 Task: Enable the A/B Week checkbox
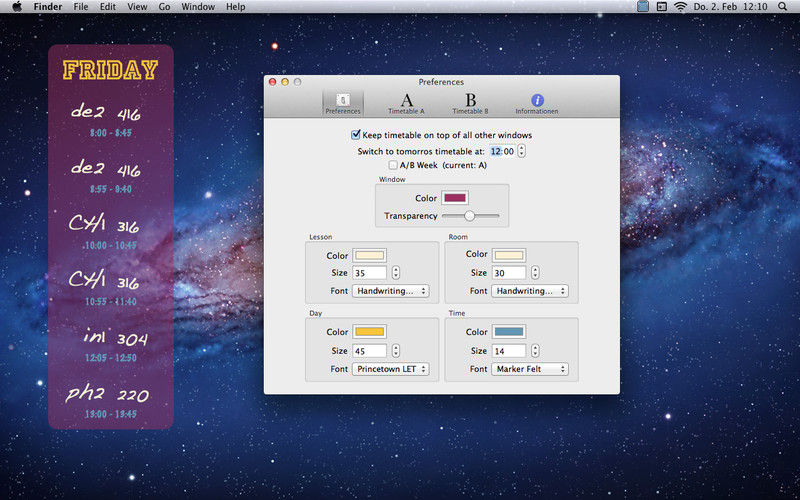pos(393,165)
